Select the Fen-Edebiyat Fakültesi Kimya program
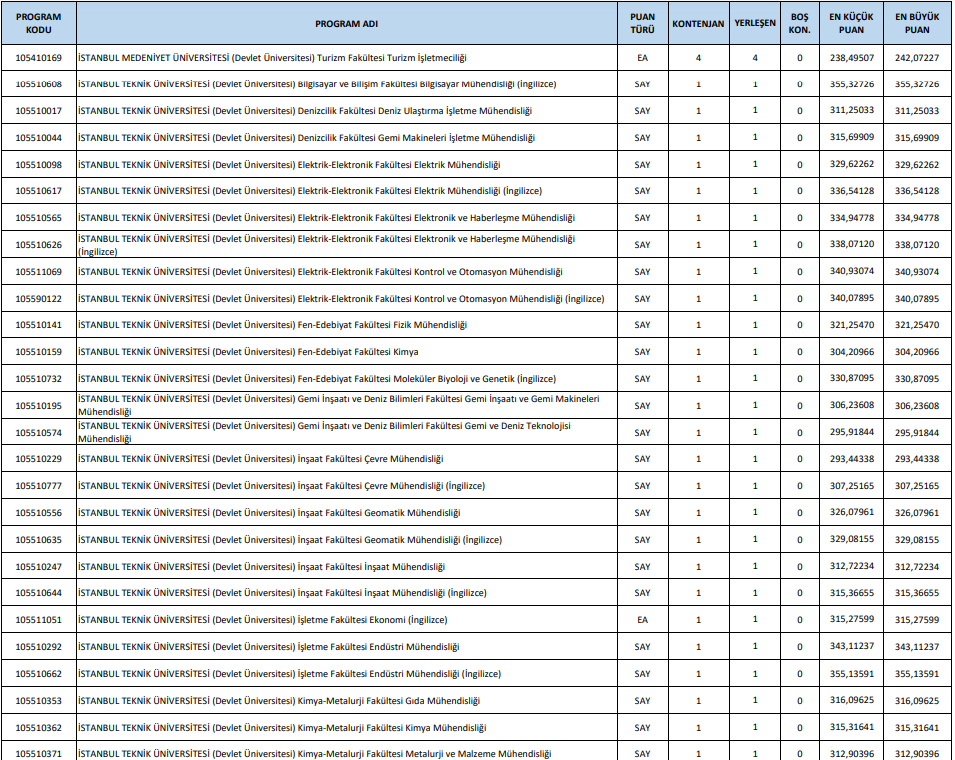The width and height of the screenshot is (955, 760). (248, 352)
